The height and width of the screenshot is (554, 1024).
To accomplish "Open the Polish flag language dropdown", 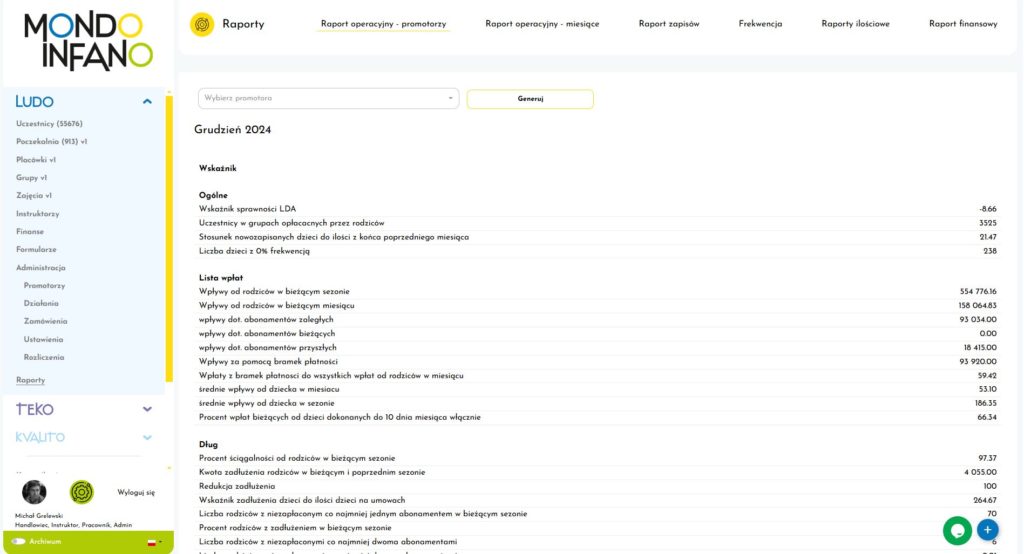I will [x=154, y=542].
